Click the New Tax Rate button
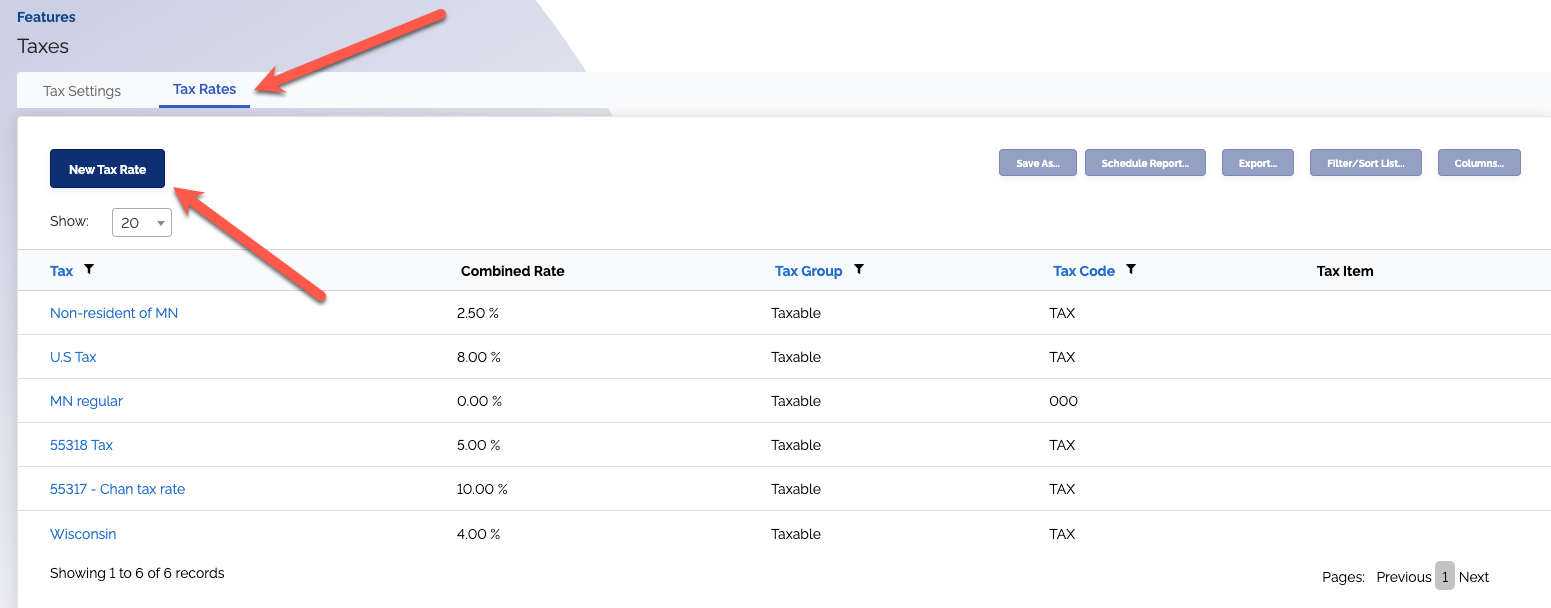Image resolution: width=1551 pixels, height=608 pixels. (107, 169)
